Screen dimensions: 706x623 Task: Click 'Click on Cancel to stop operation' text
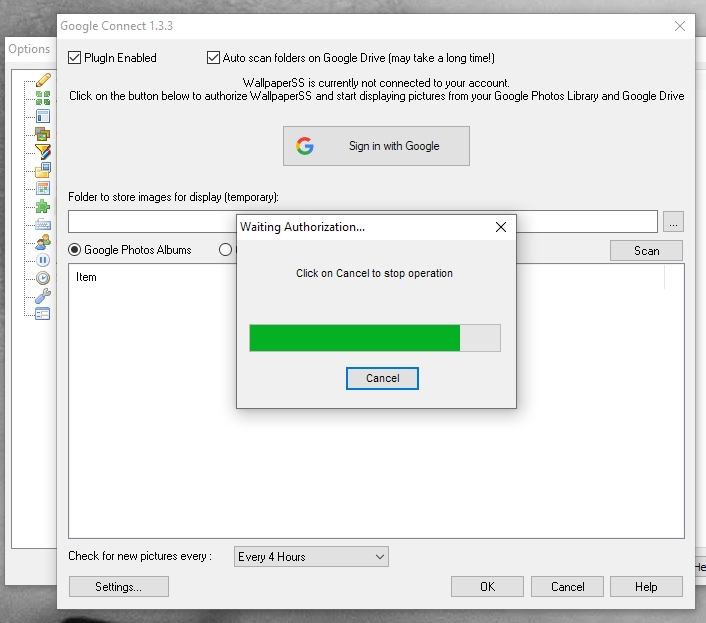click(374, 273)
